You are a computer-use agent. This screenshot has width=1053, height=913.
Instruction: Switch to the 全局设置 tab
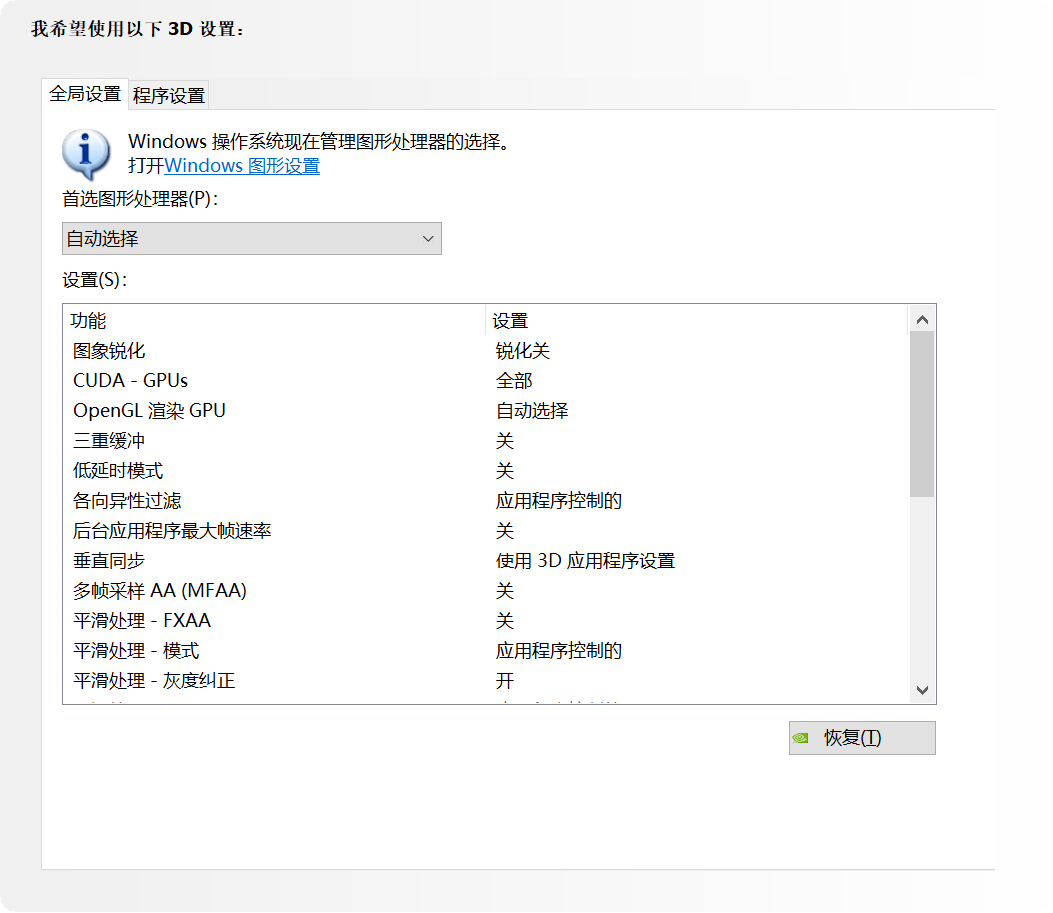point(85,94)
